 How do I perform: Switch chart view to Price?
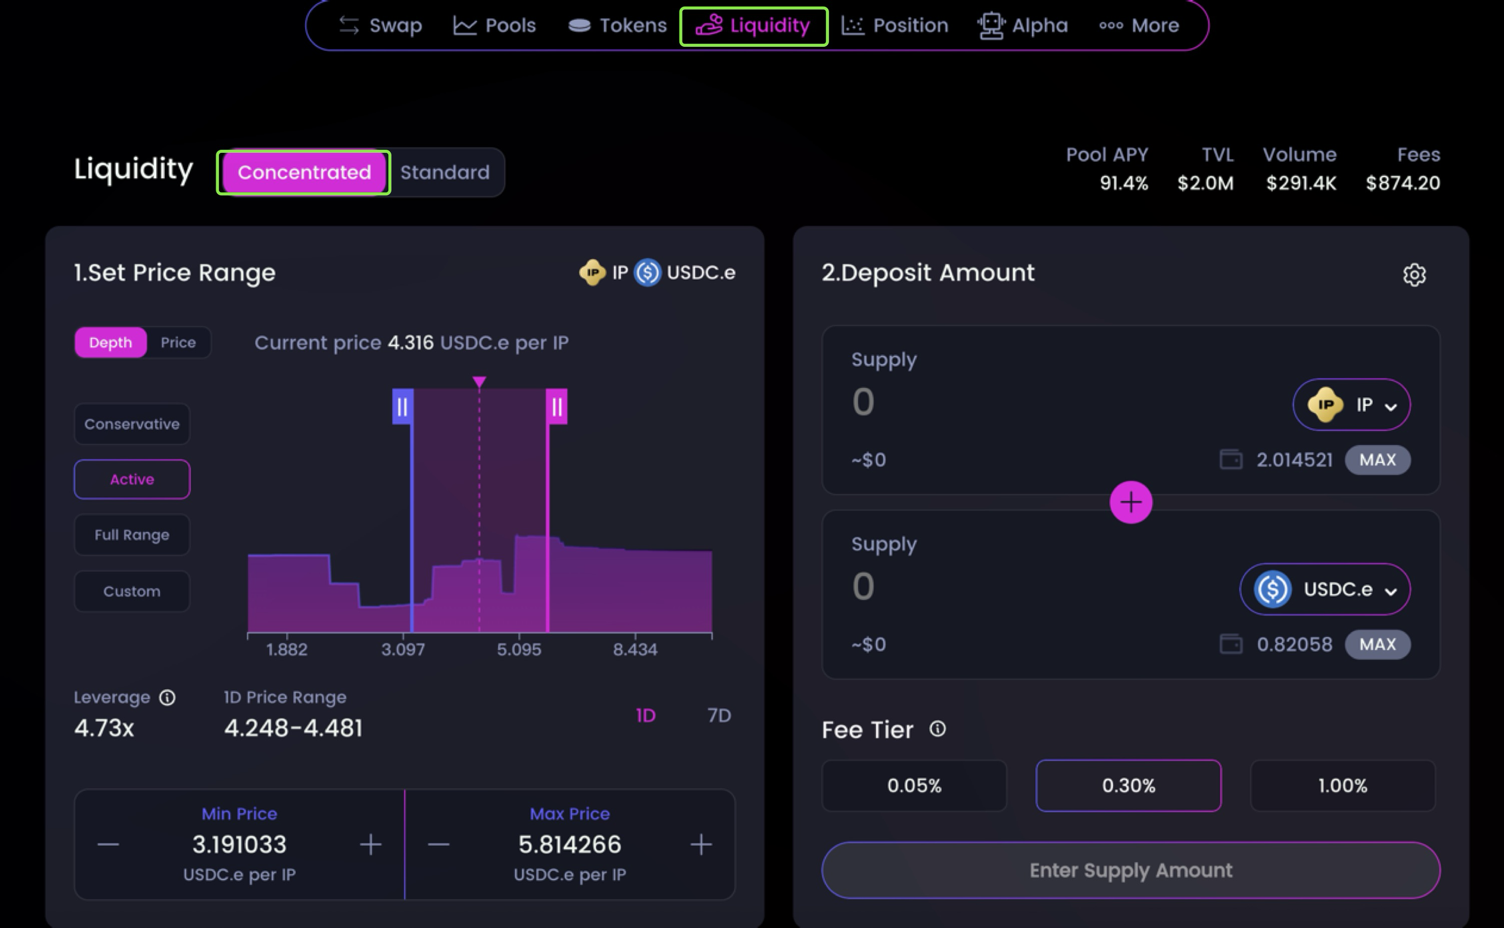coord(178,342)
